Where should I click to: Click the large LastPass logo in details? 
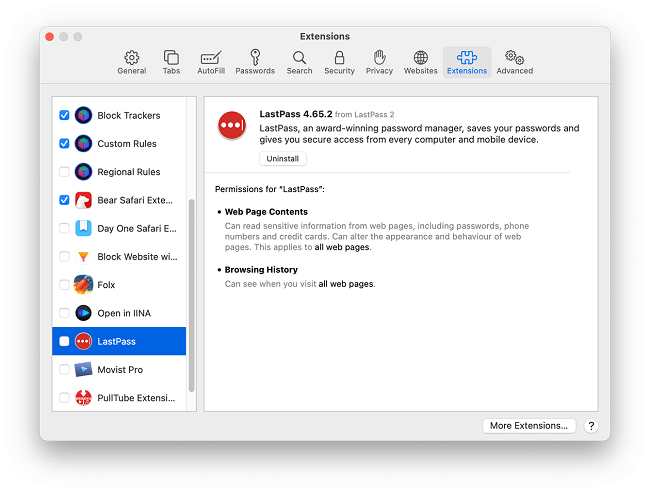[232, 125]
